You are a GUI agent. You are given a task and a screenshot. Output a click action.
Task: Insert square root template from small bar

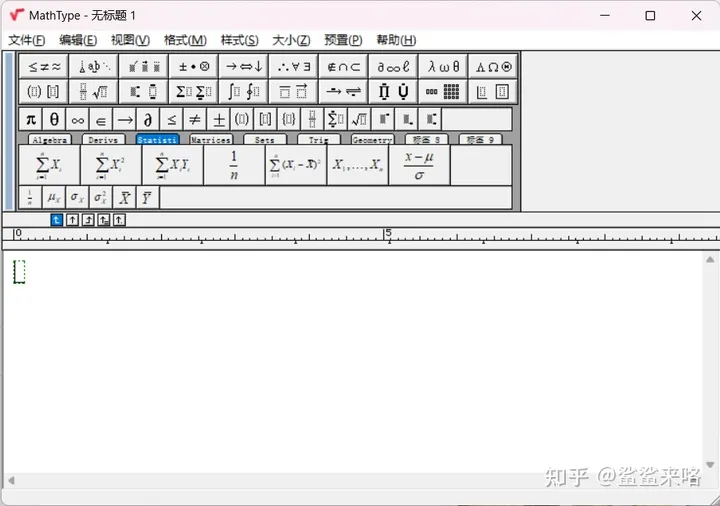359,120
